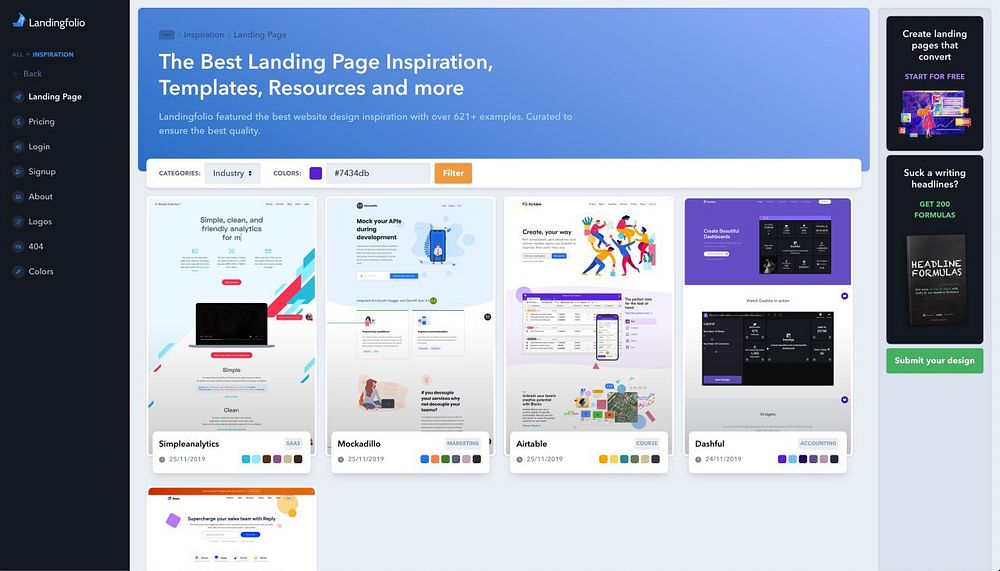
Task: Click the Pricing dollar icon
Action: tap(18, 122)
